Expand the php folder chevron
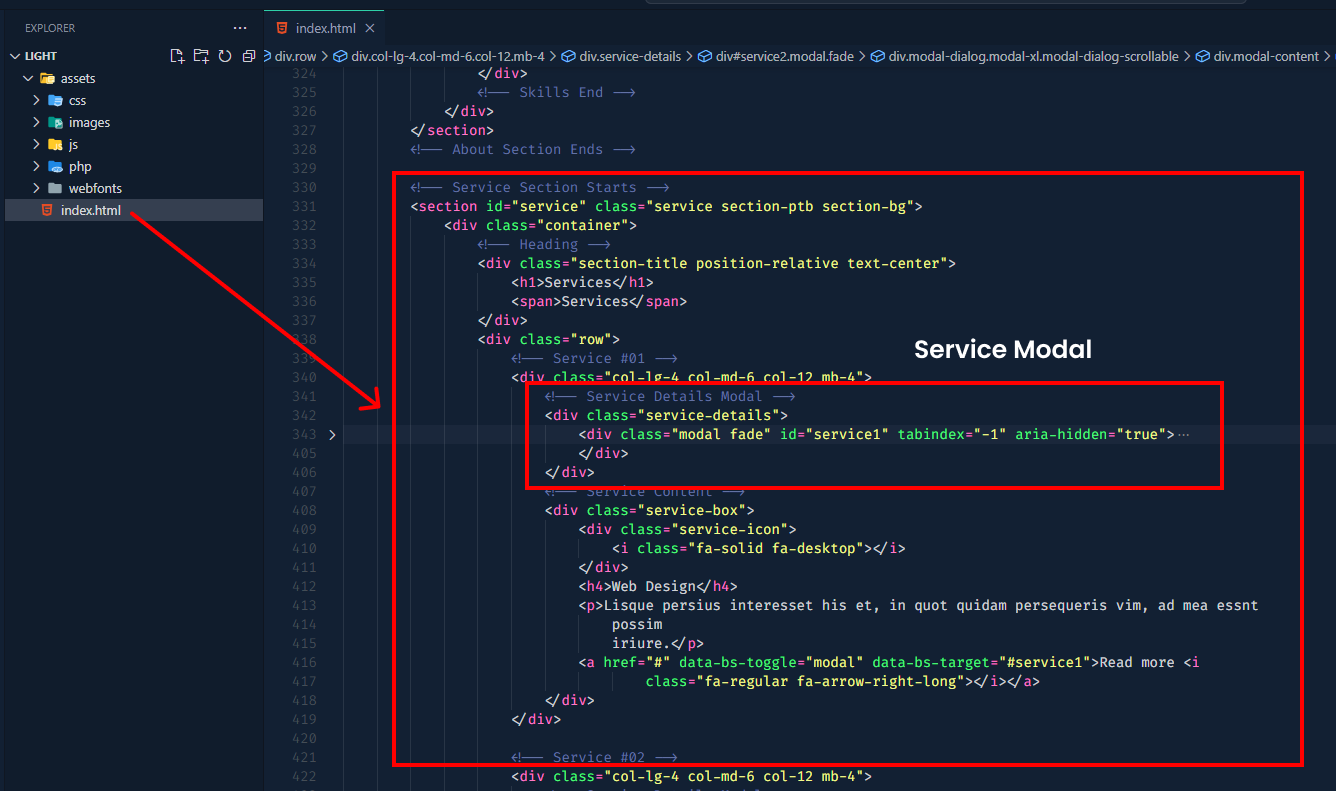The height and width of the screenshot is (791, 1336). click(x=36, y=166)
